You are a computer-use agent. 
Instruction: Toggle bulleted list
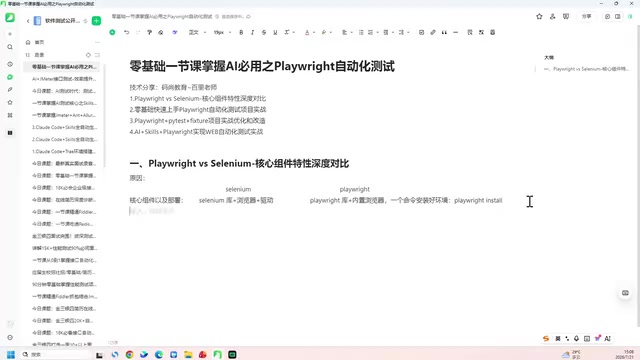click(361, 32)
